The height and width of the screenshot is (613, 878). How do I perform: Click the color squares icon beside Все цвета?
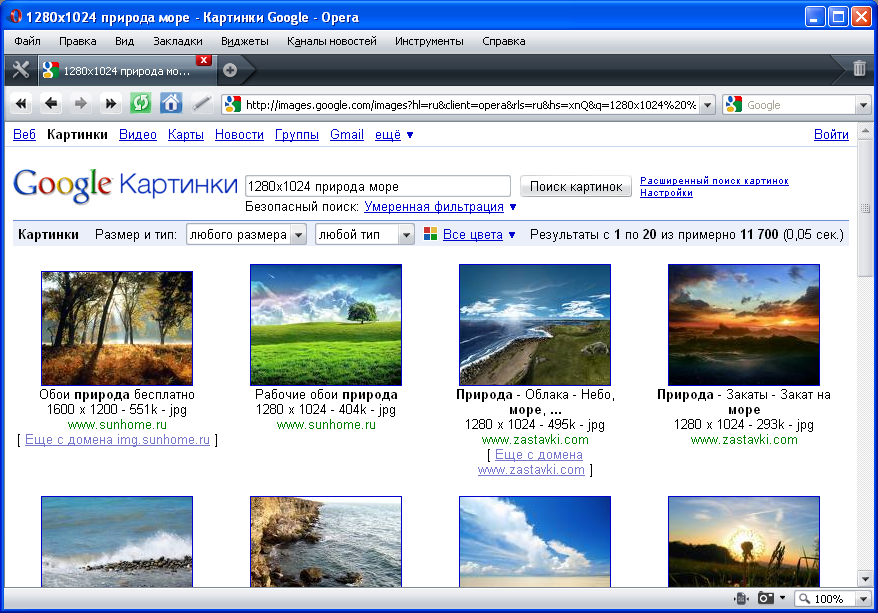pos(431,234)
